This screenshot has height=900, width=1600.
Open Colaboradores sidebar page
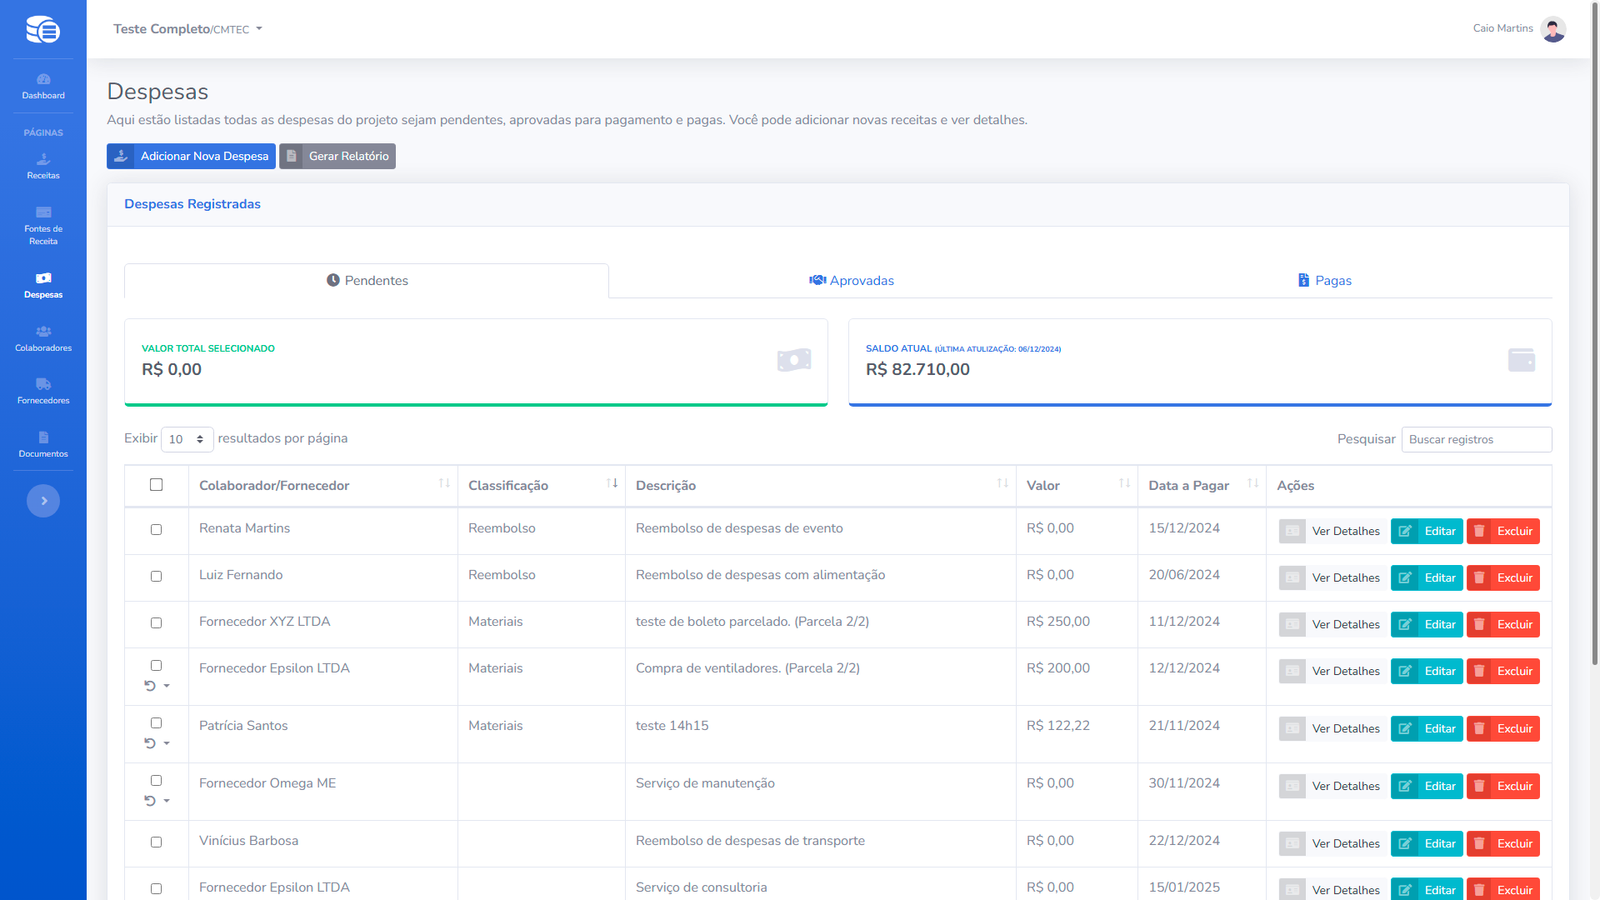coord(43,339)
